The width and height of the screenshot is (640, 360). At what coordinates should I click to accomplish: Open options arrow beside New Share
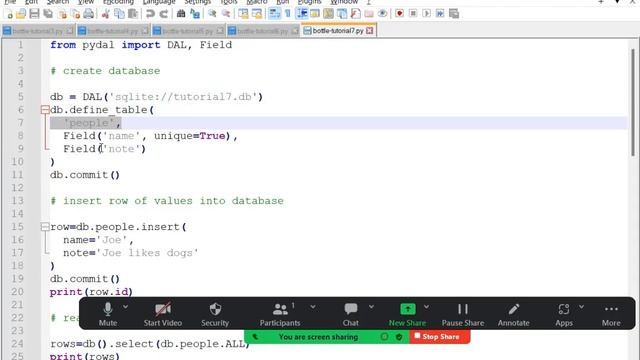[x=426, y=307]
